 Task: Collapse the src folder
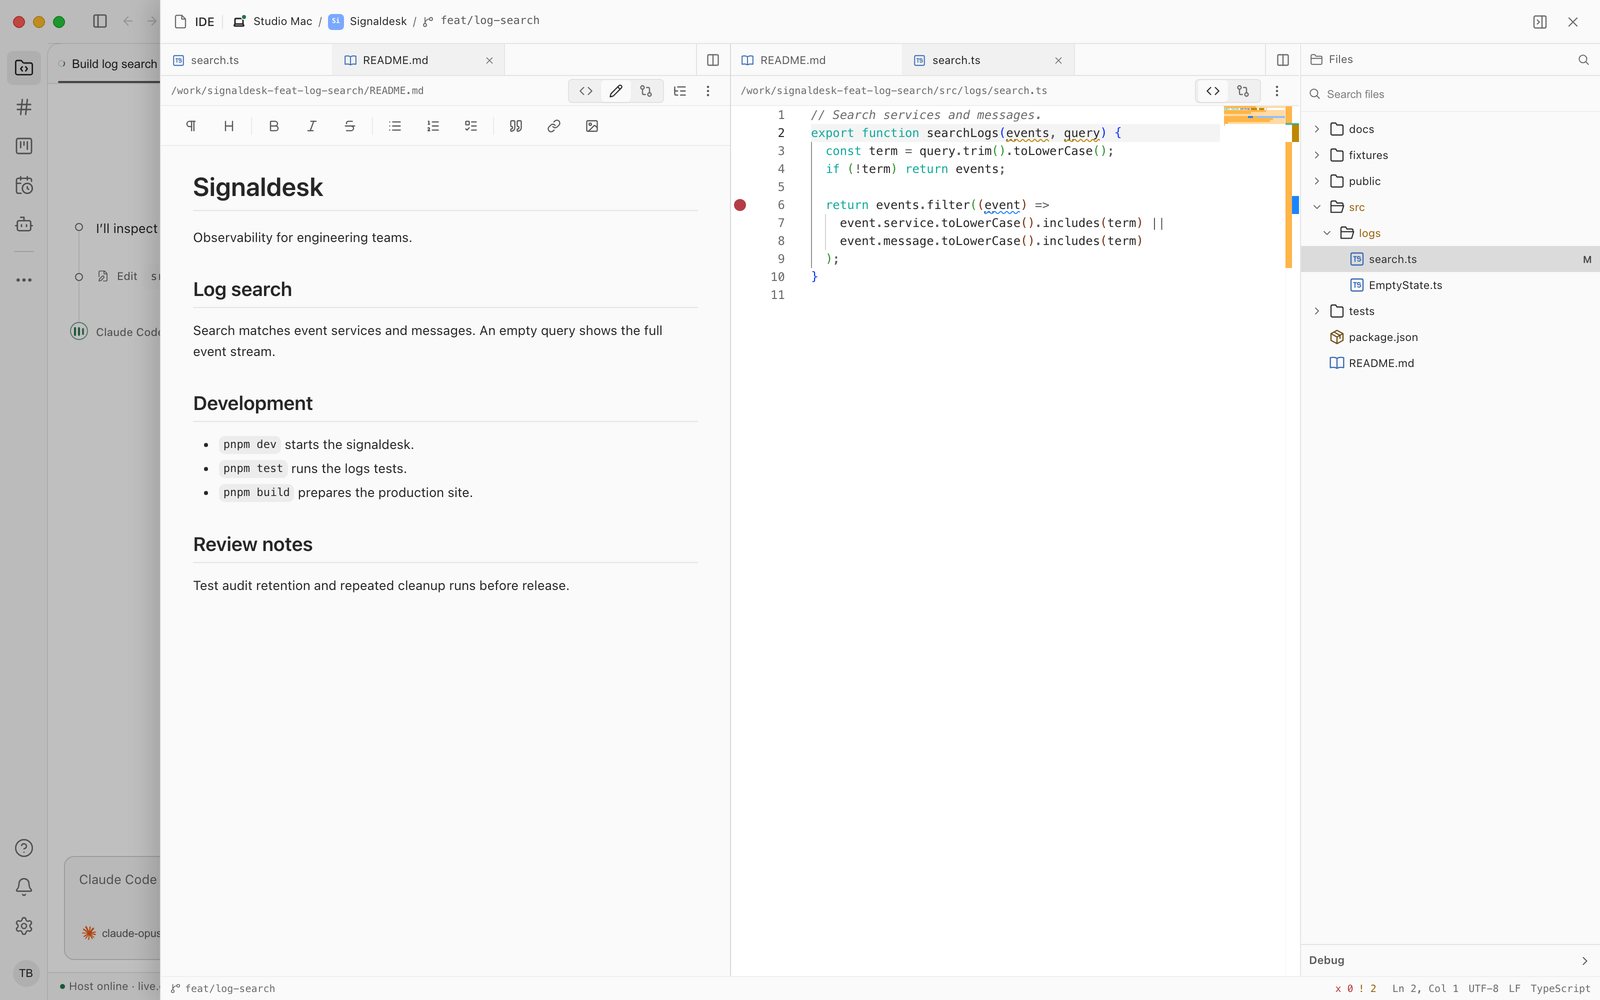click(1317, 207)
